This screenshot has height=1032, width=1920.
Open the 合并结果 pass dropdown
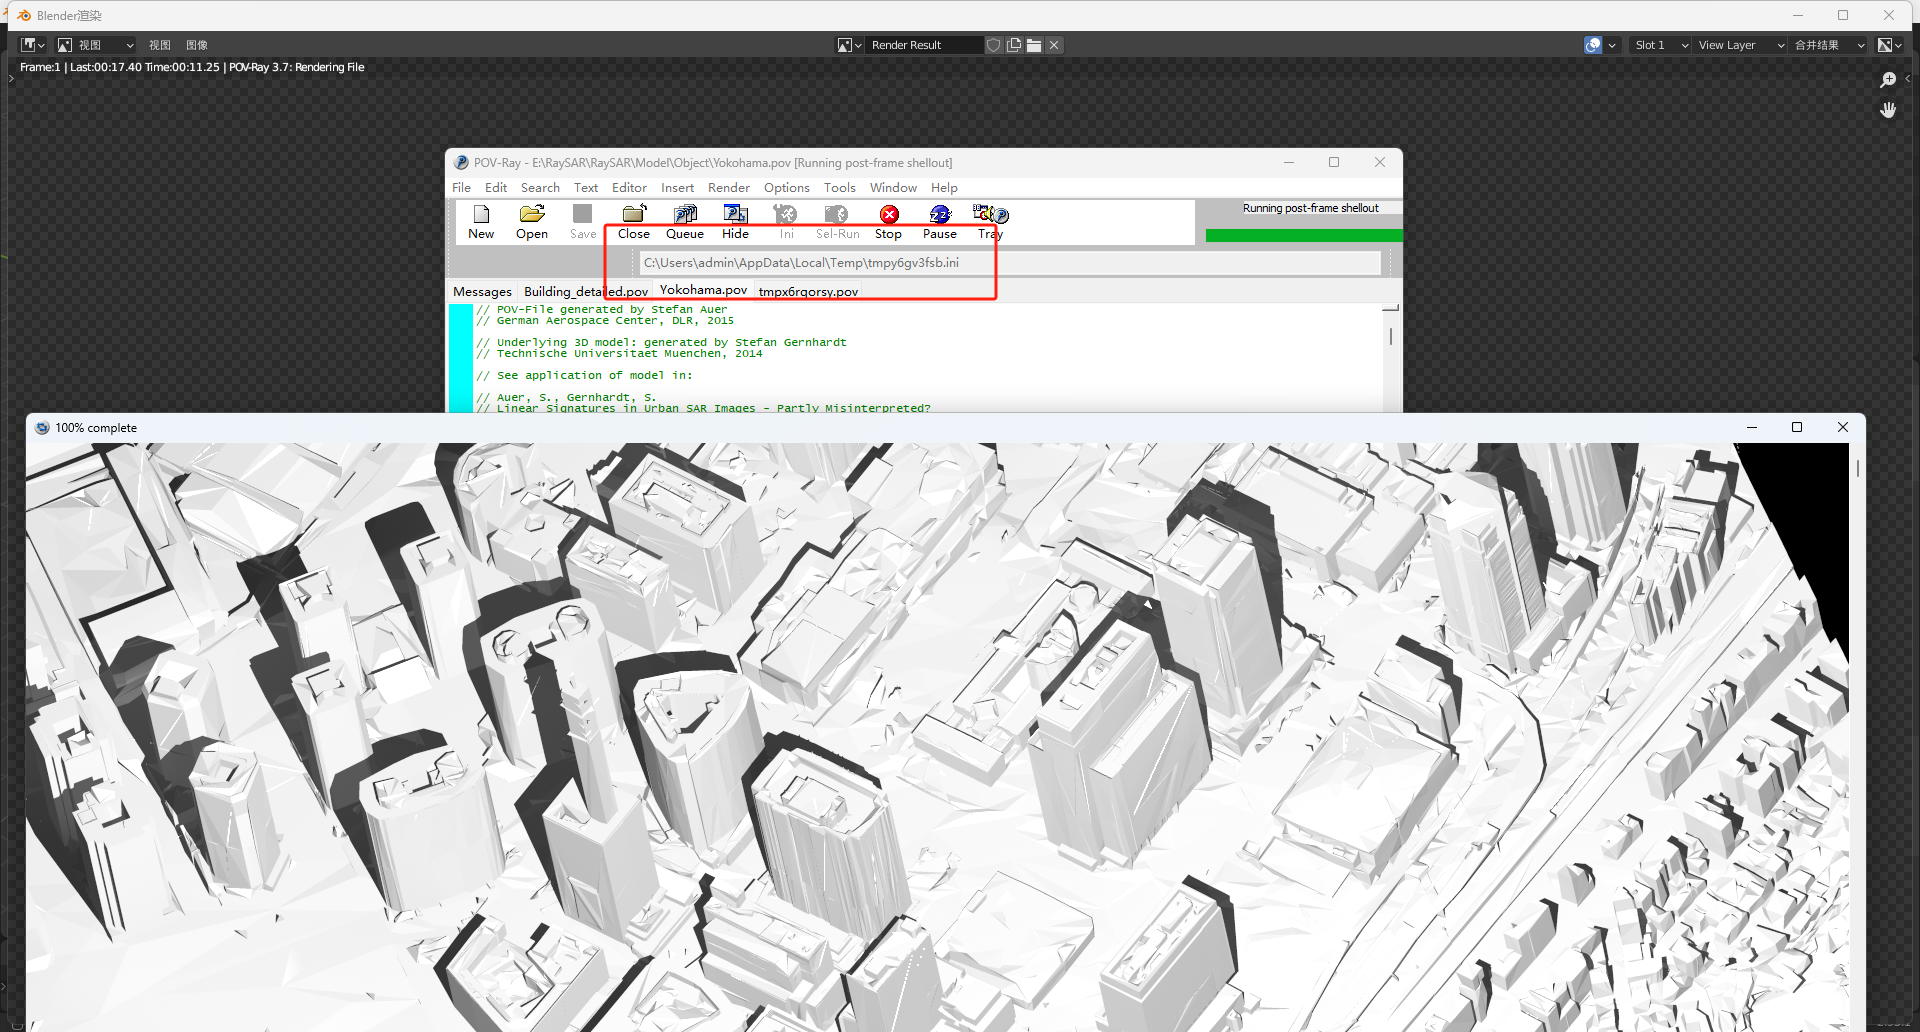tap(1829, 45)
